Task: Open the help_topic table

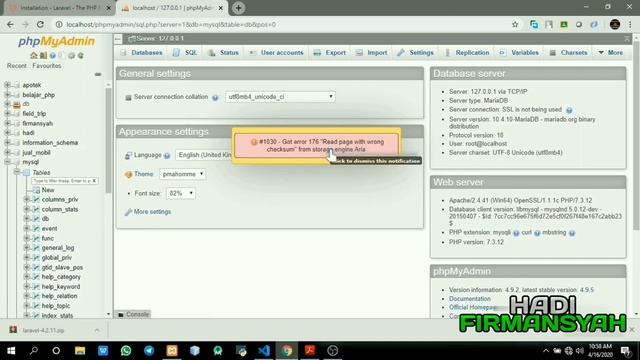Action: coord(56,306)
